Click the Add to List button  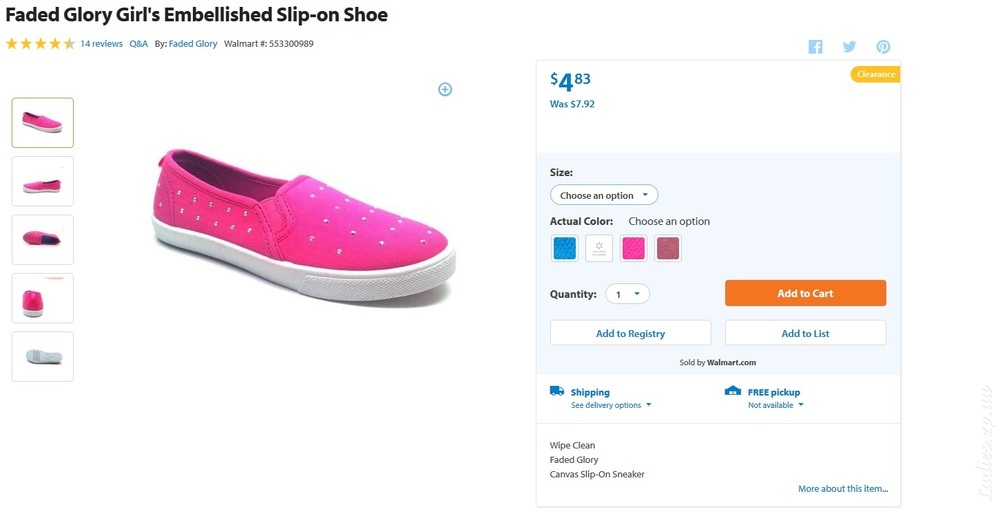(805, 333)
